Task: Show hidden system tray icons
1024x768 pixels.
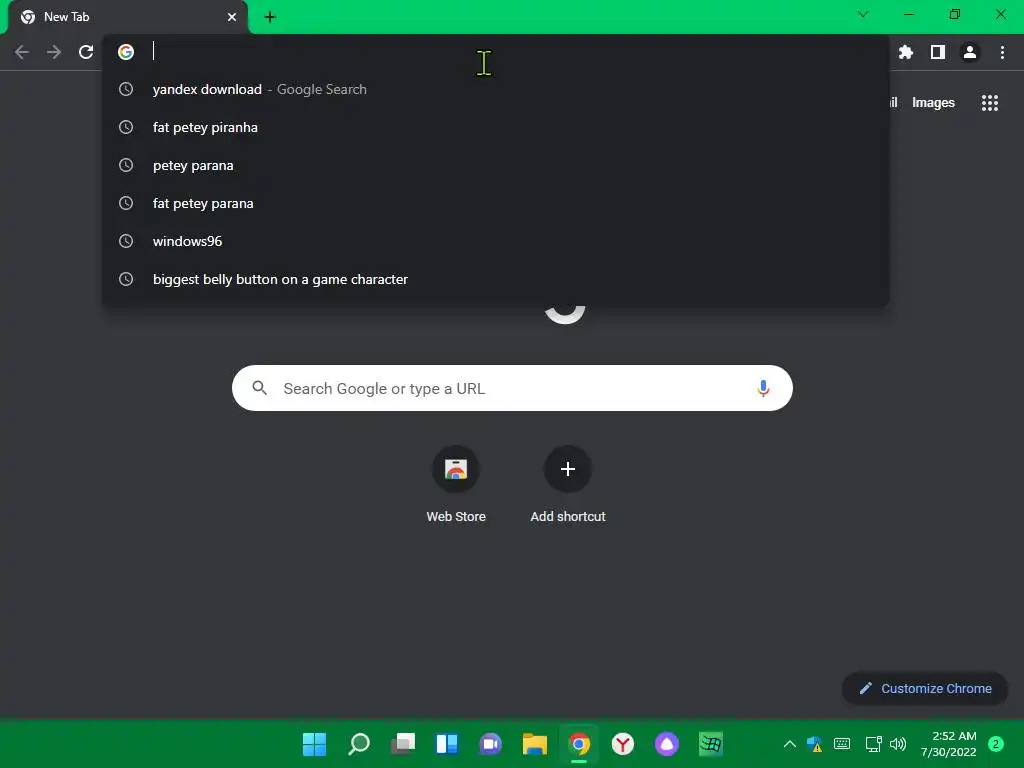Action: click(790, 744)
